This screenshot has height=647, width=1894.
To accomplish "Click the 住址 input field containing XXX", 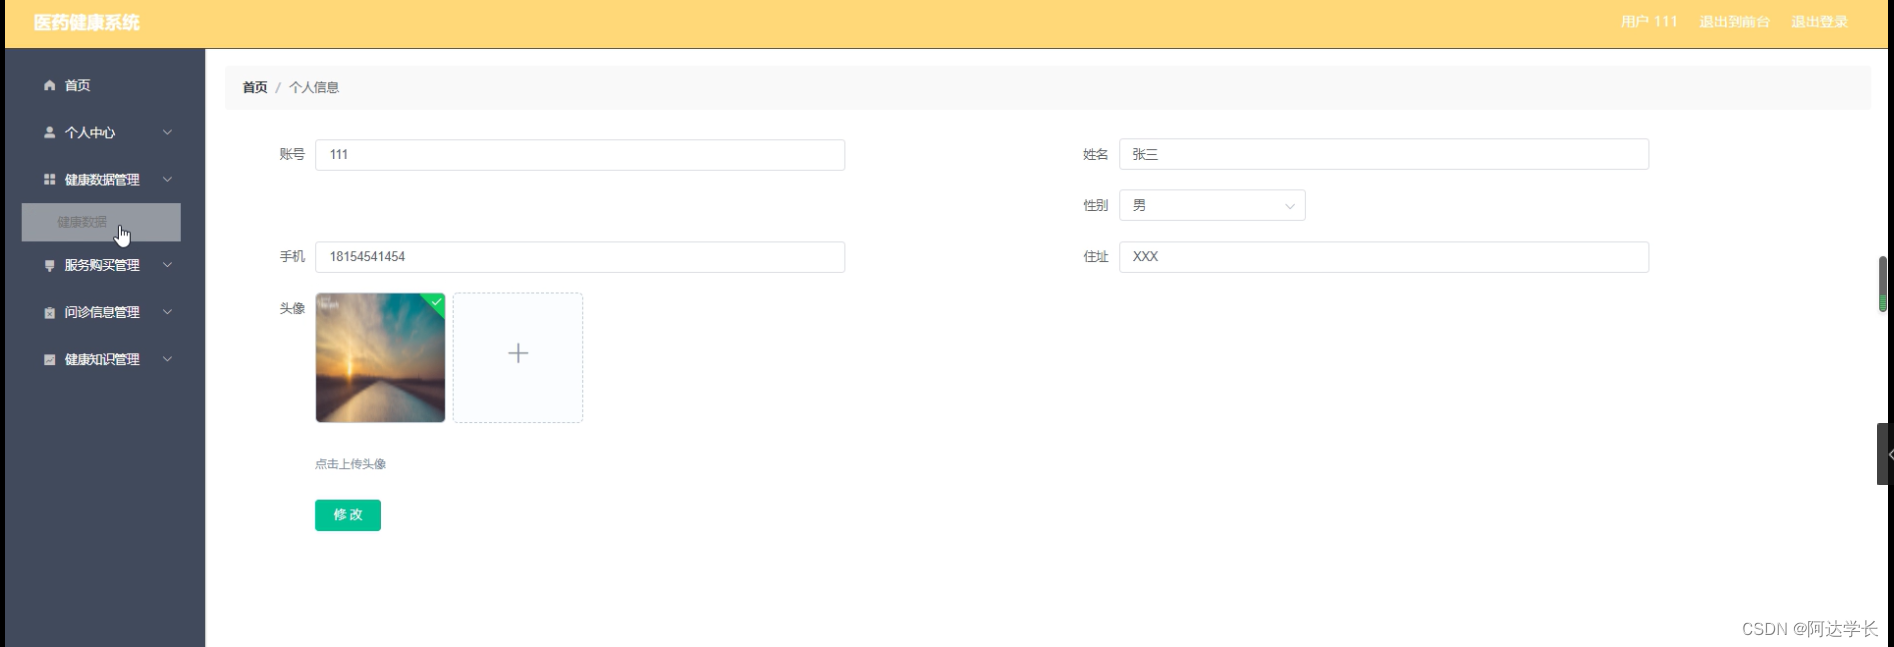I will [1384, 257].
